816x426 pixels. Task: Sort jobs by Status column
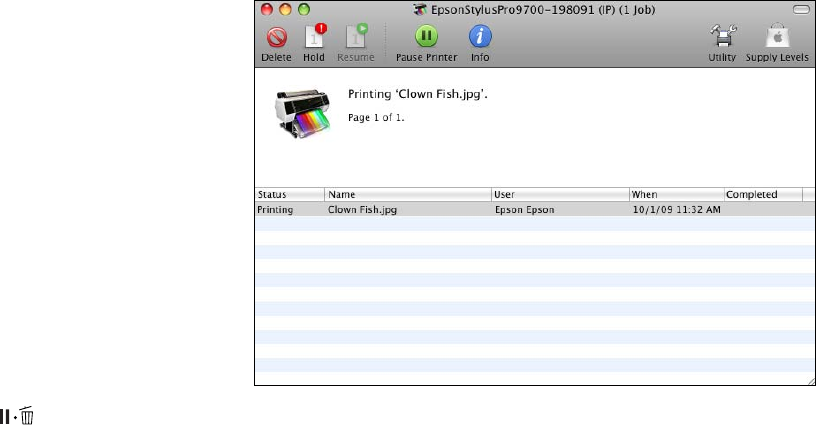[289, 195]
